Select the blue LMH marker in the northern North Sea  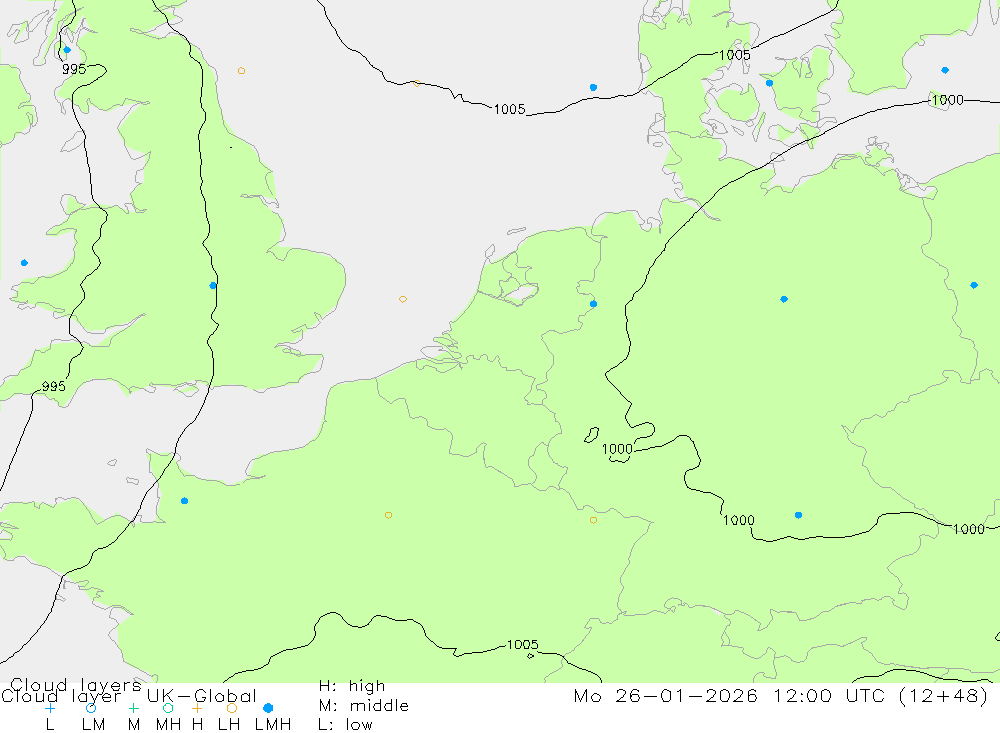pyautogui.click(x=593, y=87)
